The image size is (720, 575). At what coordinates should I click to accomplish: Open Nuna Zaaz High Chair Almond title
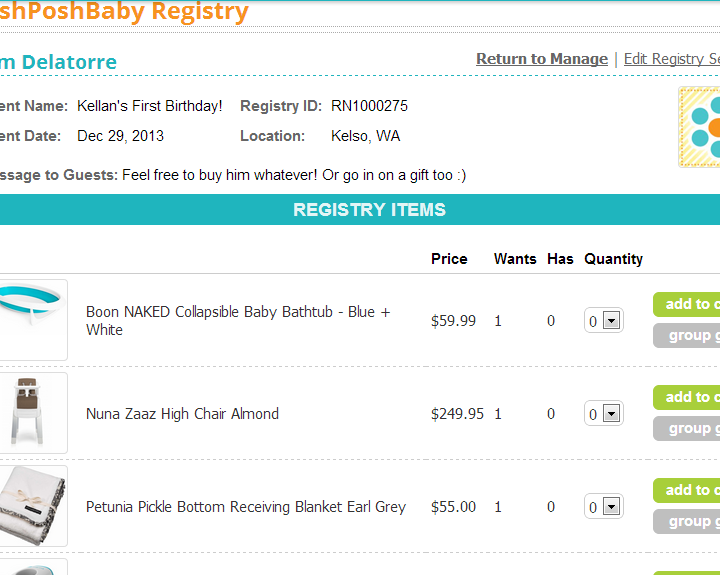pyautogui.click(x=182, y=414)
